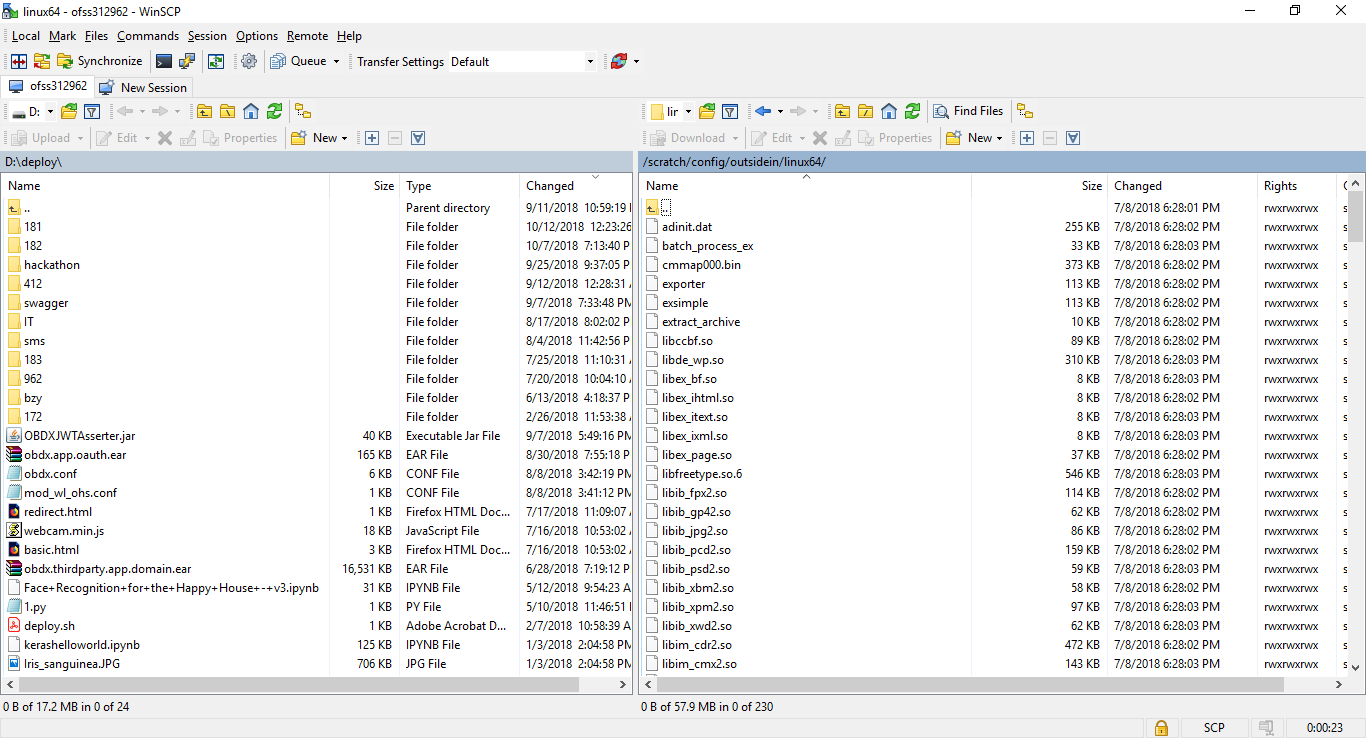The width and height of the screenshot is (1366, 738).
Task: Click remote panel Open Directory icon
Action: (707, 111)
